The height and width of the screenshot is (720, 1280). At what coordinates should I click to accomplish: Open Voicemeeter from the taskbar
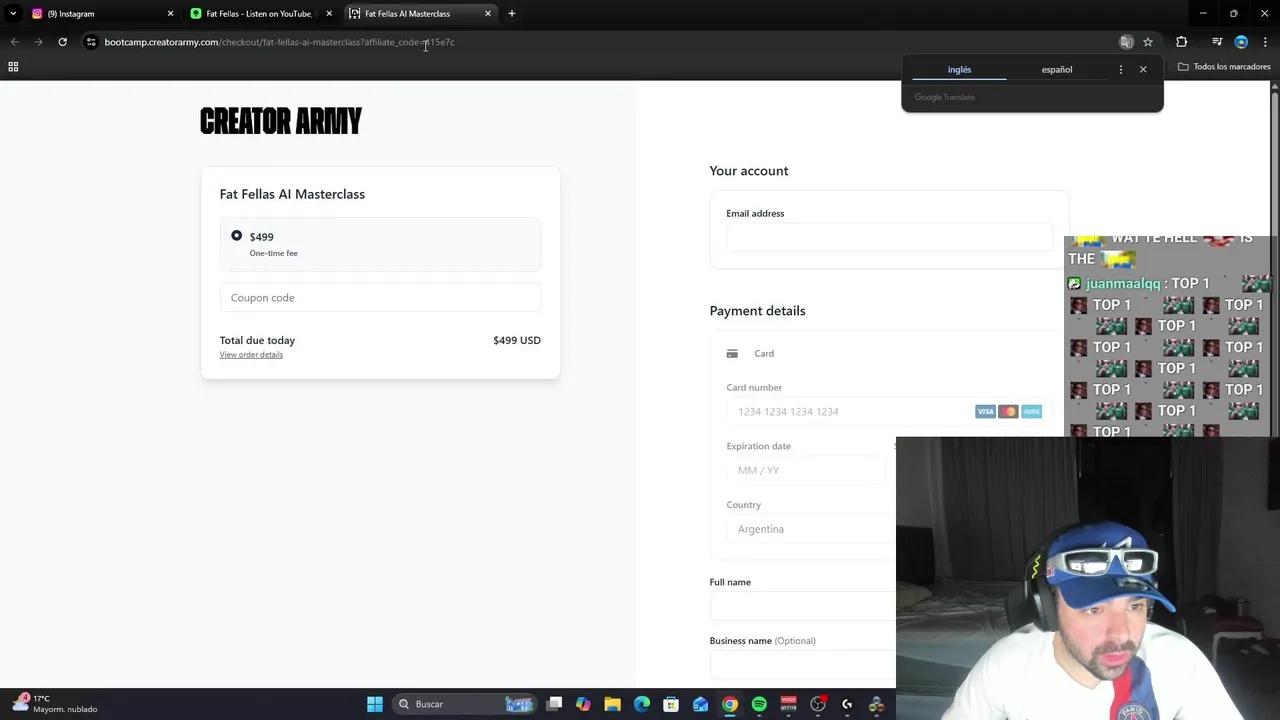coord(788,704)
